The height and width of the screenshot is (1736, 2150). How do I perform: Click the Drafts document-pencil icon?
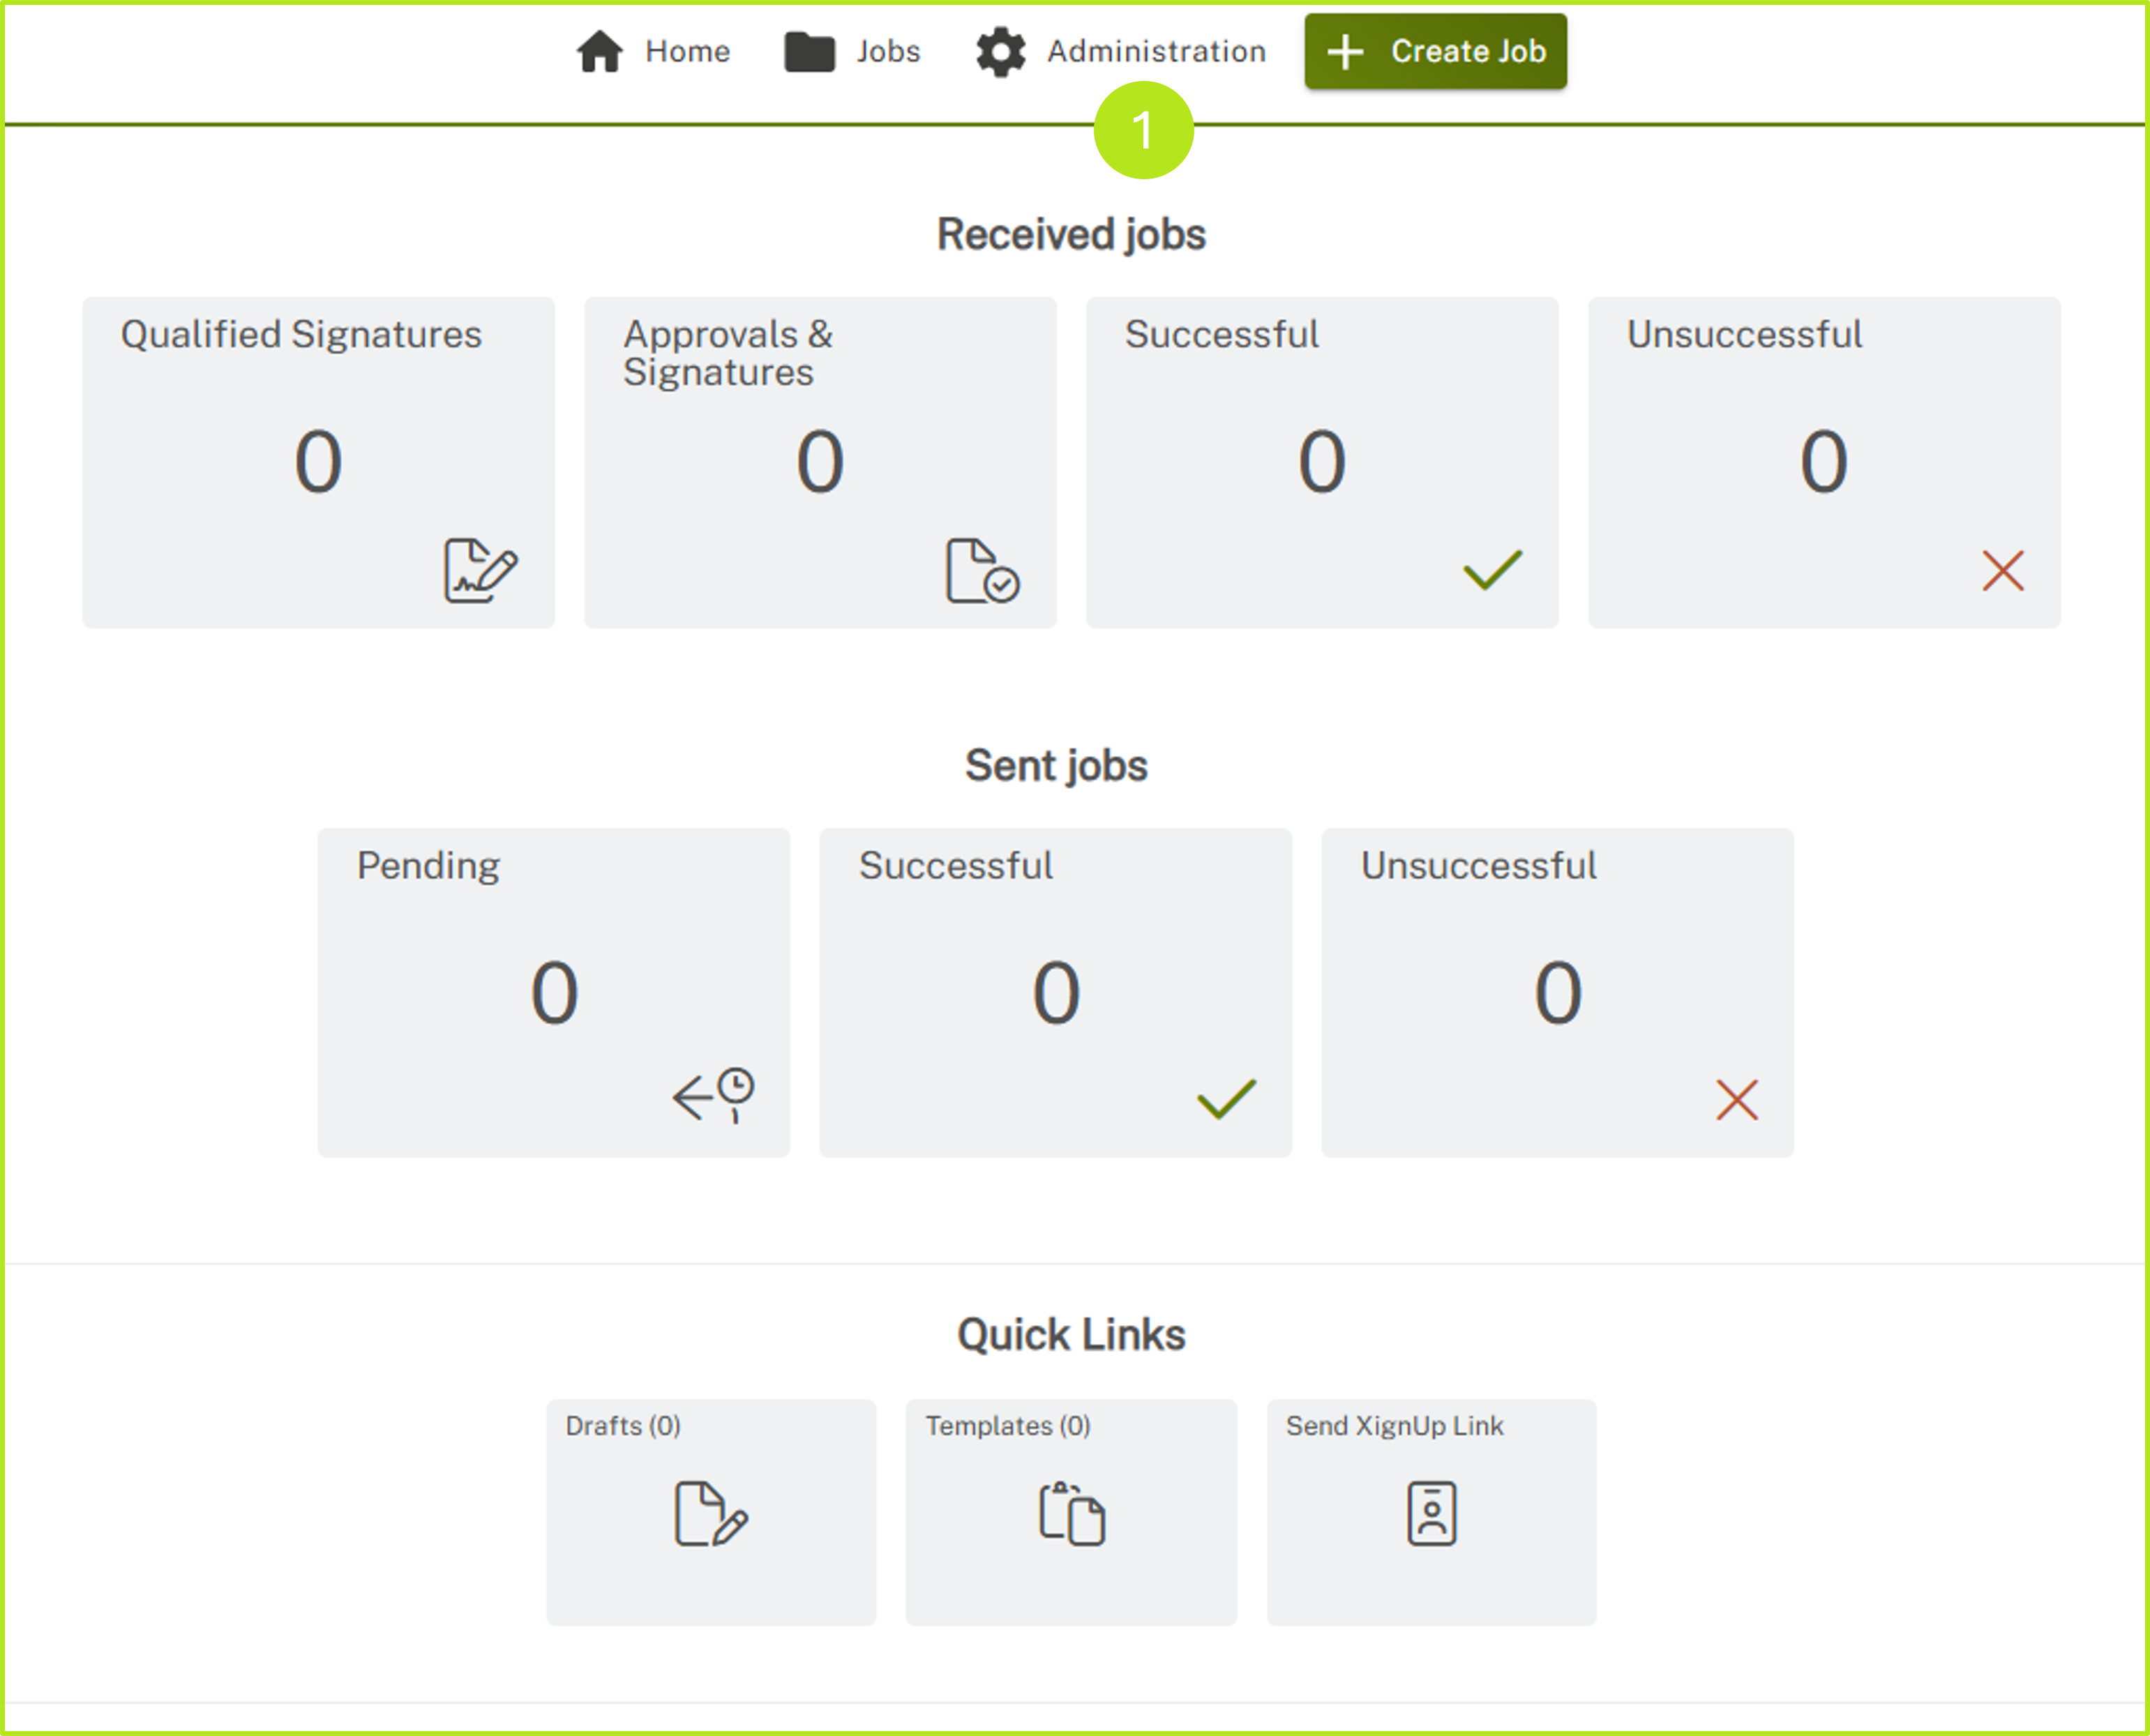(710, 1513)
